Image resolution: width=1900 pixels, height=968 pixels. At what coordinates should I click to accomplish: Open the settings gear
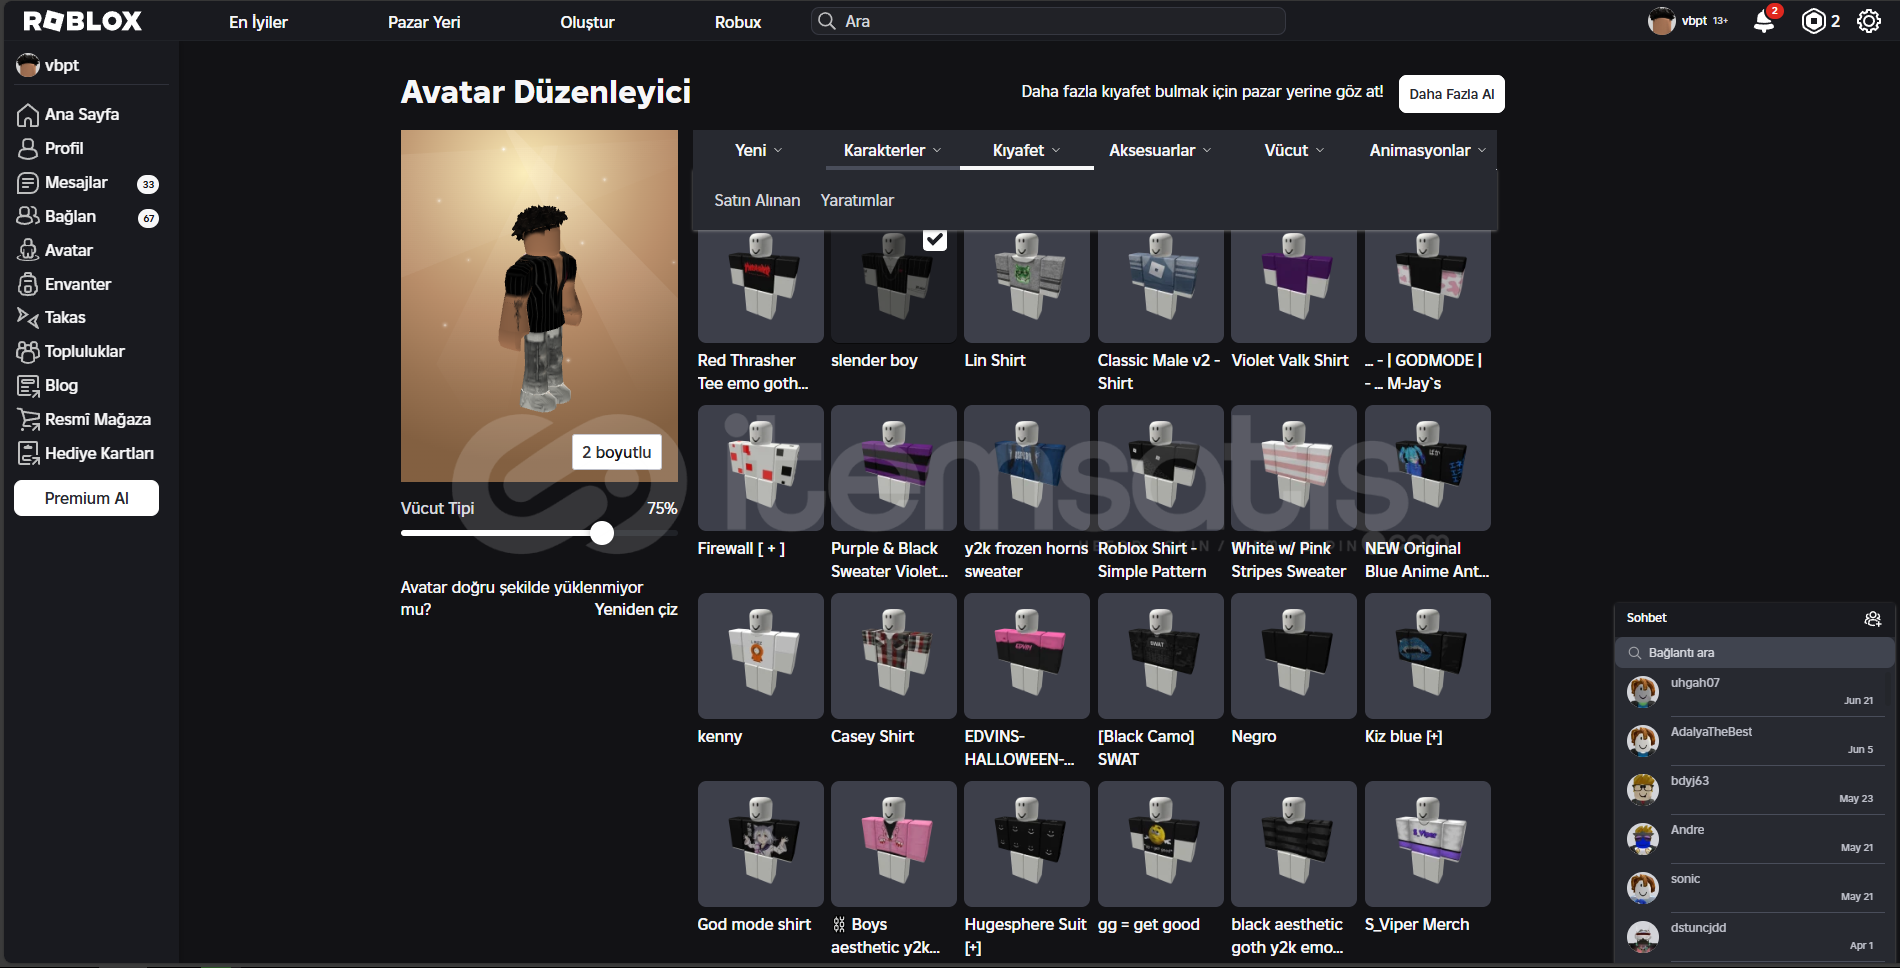pyautogui.click(x=1868, y=21)
